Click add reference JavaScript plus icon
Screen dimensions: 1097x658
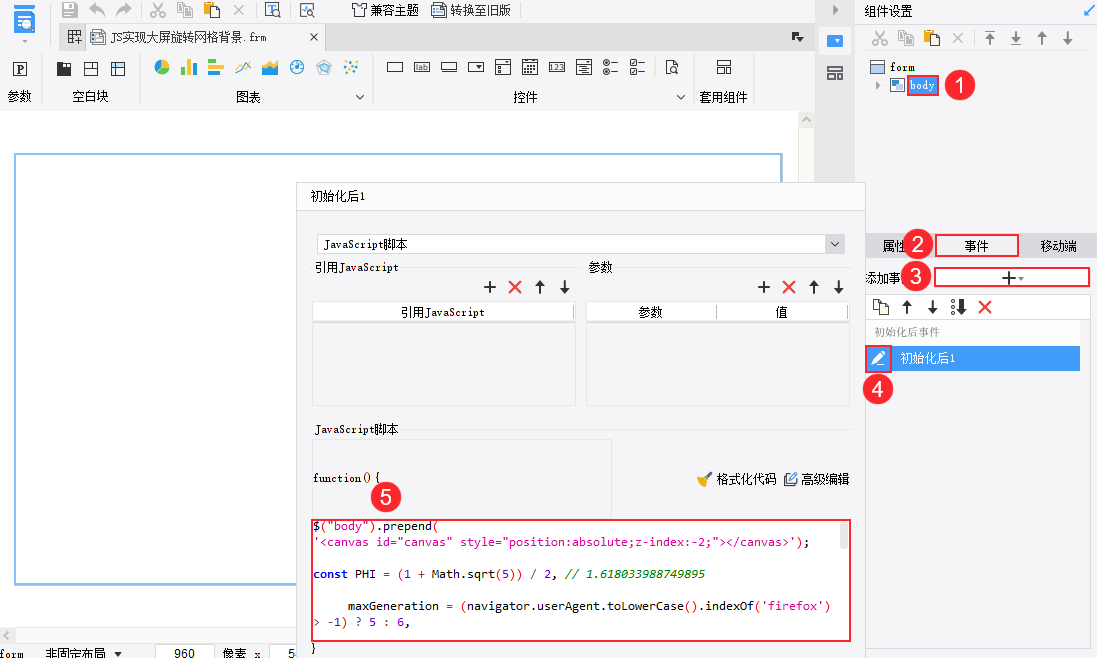point(490,287)
